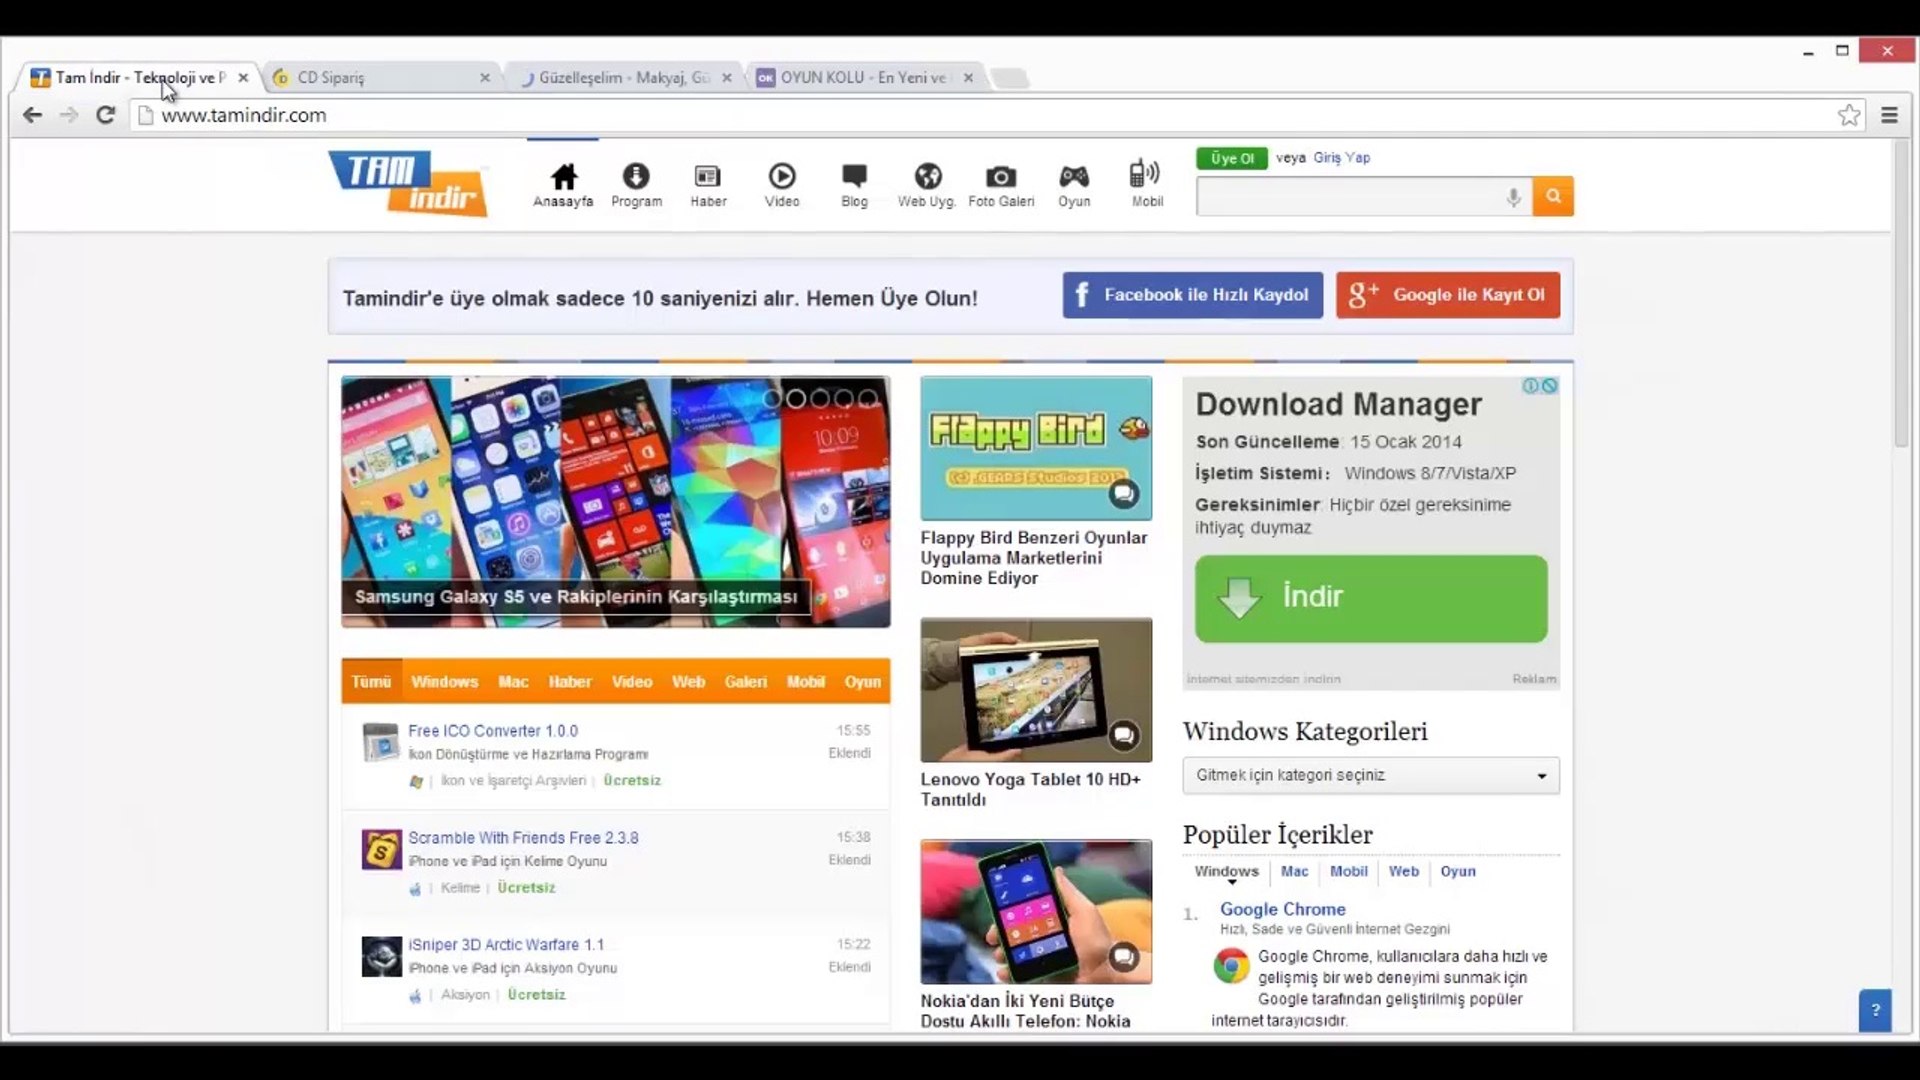The image size is (1920, 1080).
Task: Click Facebook ile Hızlı Kaydol button
Action: (x=1192, y=295)
